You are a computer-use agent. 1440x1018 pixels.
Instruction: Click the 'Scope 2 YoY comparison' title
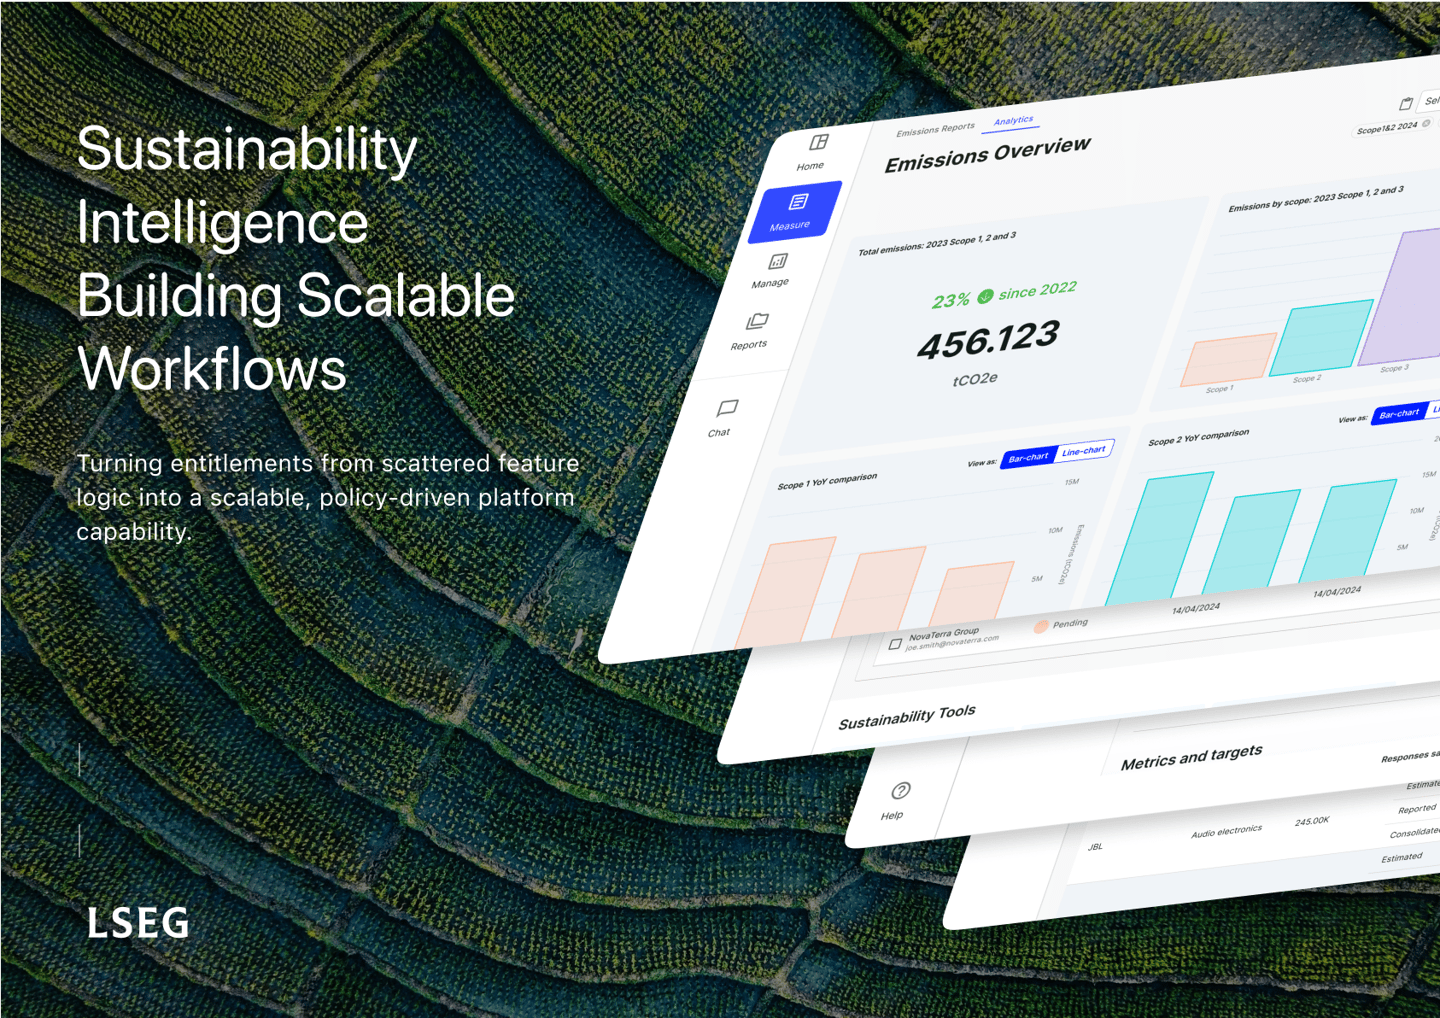[x=1198, y=437]
